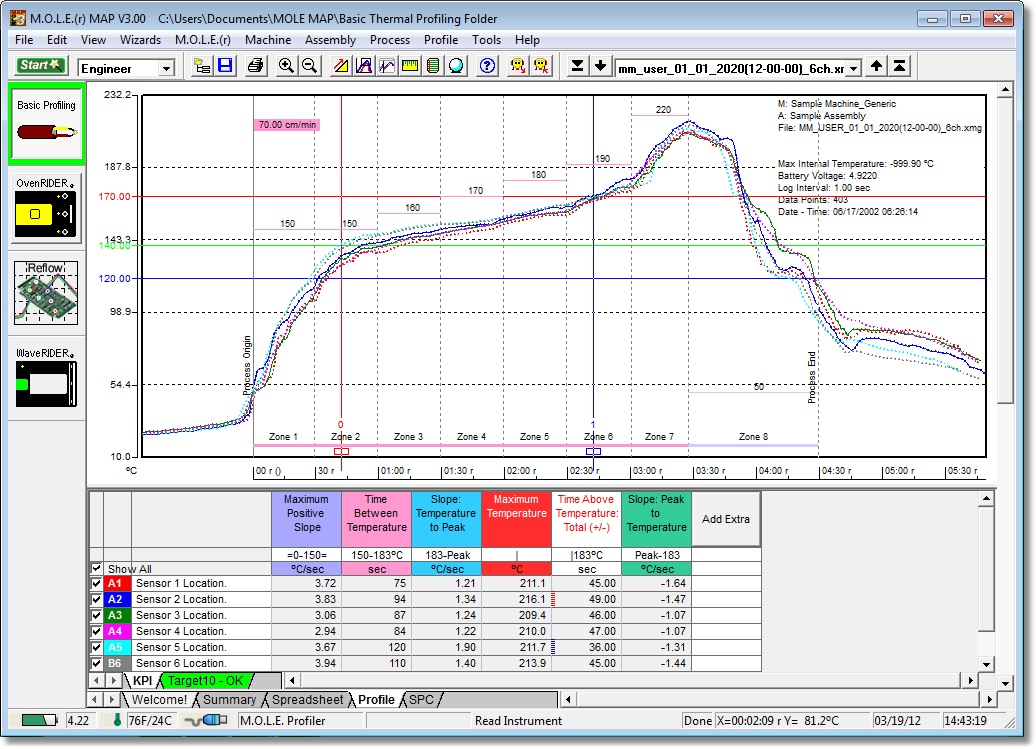Click the red X-cursor marker on timeline

click(x=341, y=452)
